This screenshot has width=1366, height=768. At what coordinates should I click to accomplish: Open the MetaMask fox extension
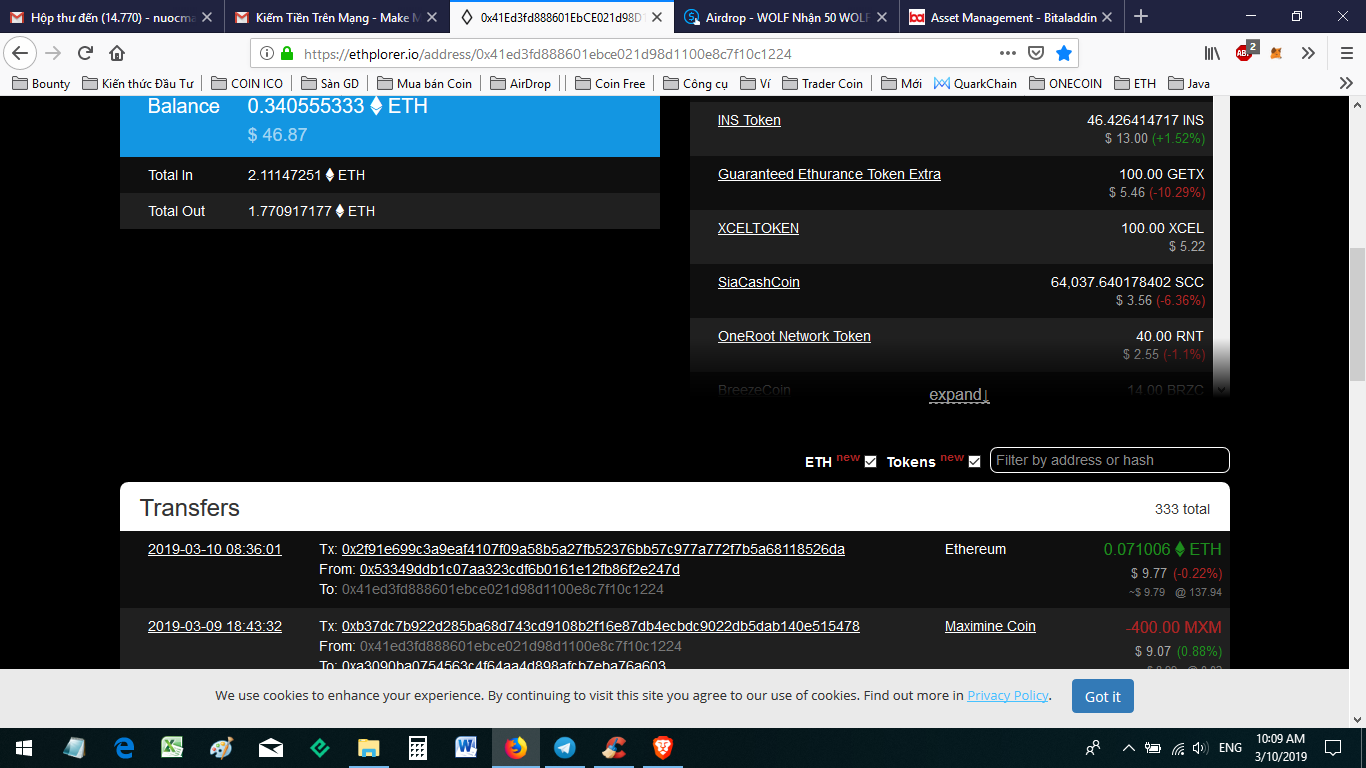tap(1276, 53)
